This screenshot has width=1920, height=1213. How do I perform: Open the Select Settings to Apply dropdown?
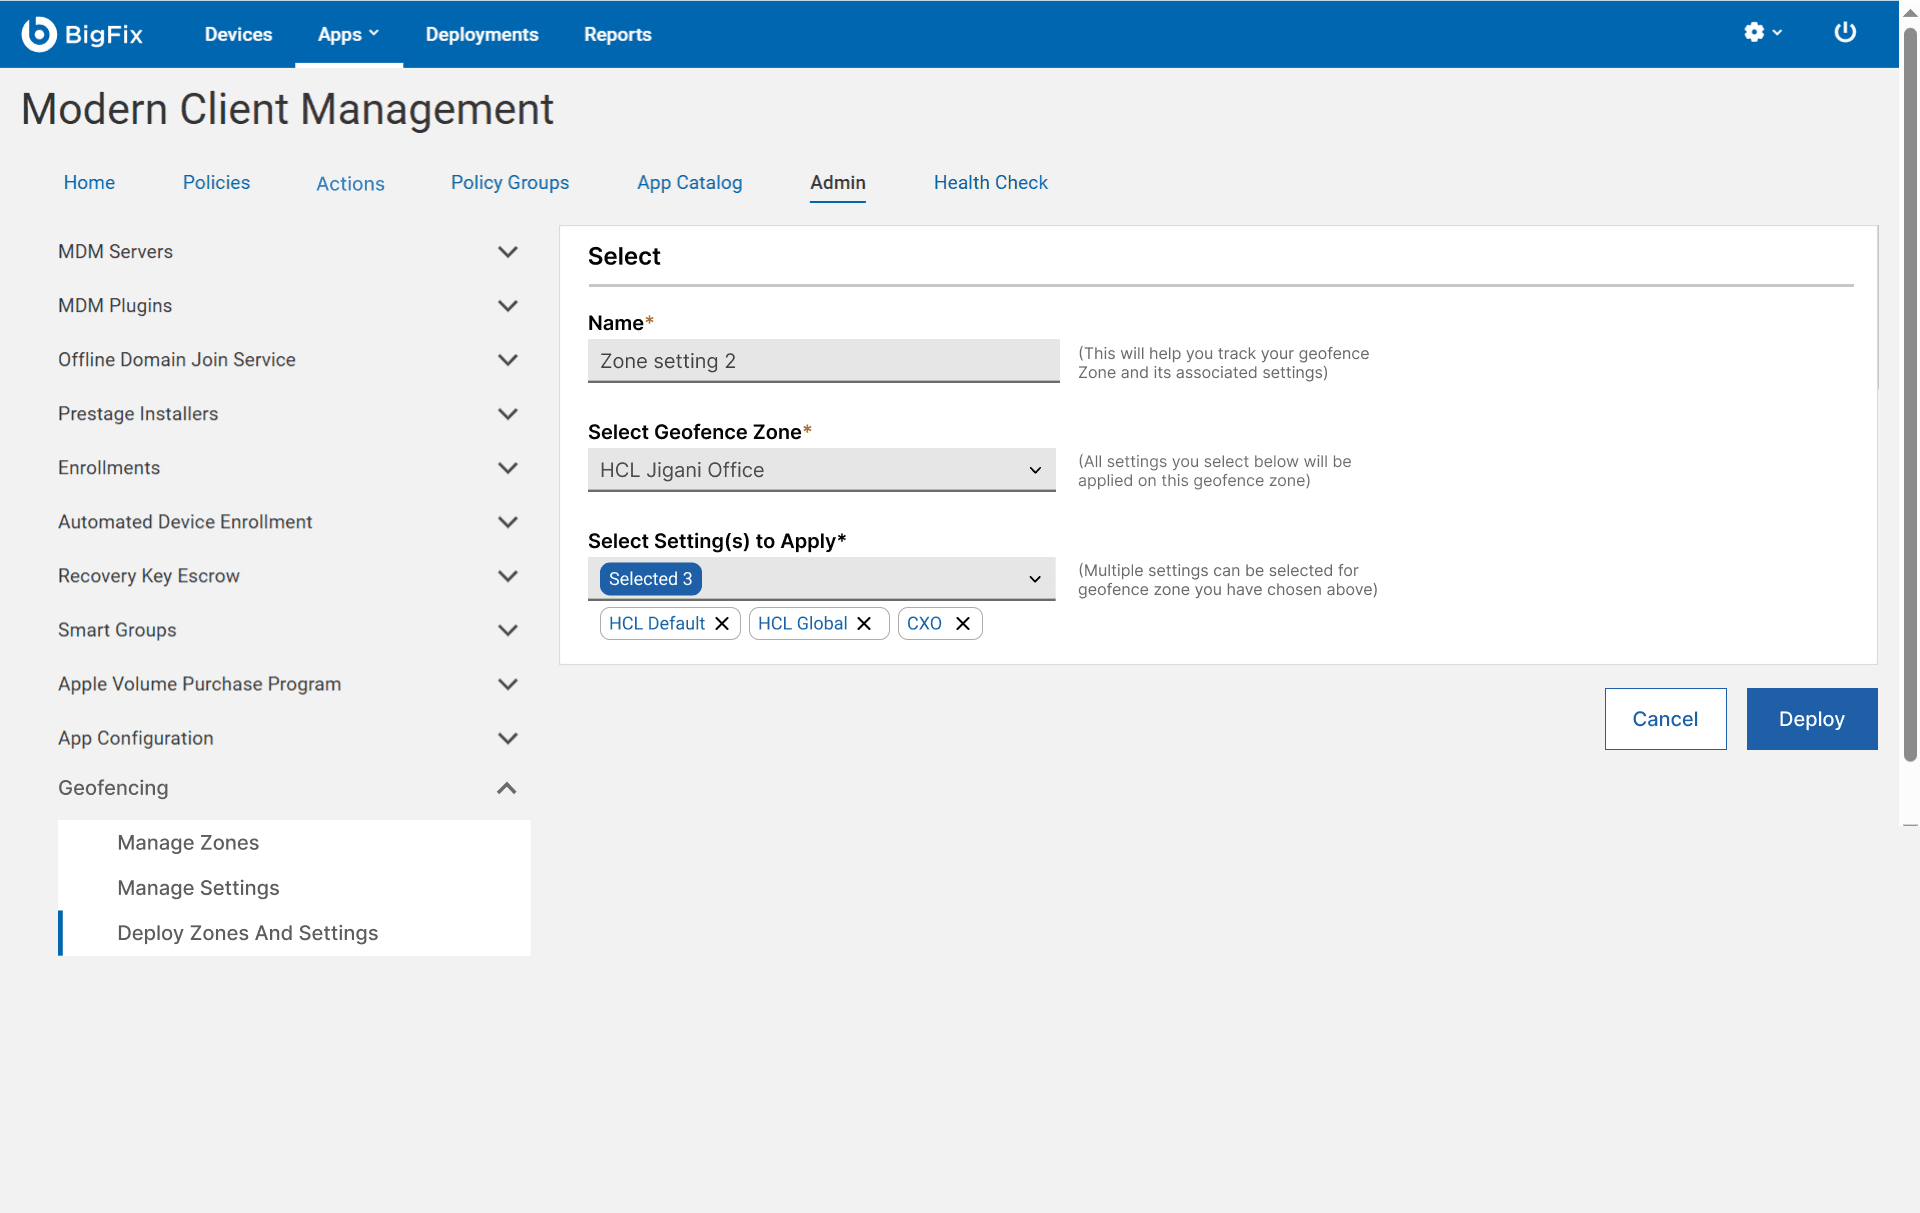[822, 579]
